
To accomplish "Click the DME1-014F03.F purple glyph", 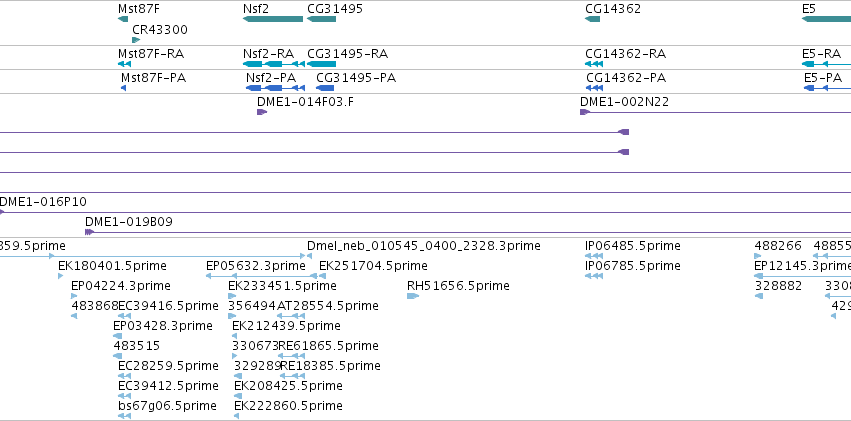I will [262, 112].
